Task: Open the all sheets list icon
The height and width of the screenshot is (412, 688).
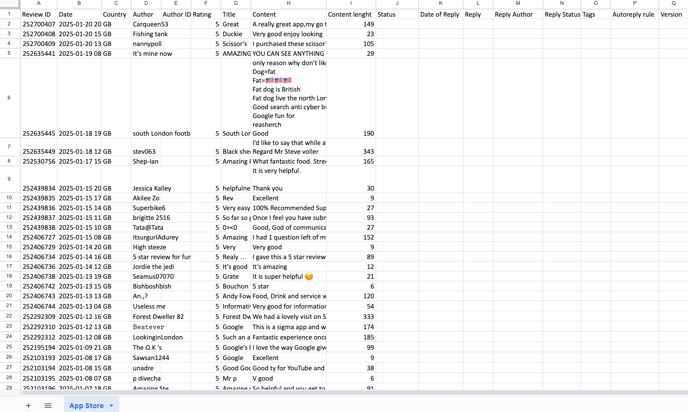Action: pyautogui.click(x=48, y=405)
